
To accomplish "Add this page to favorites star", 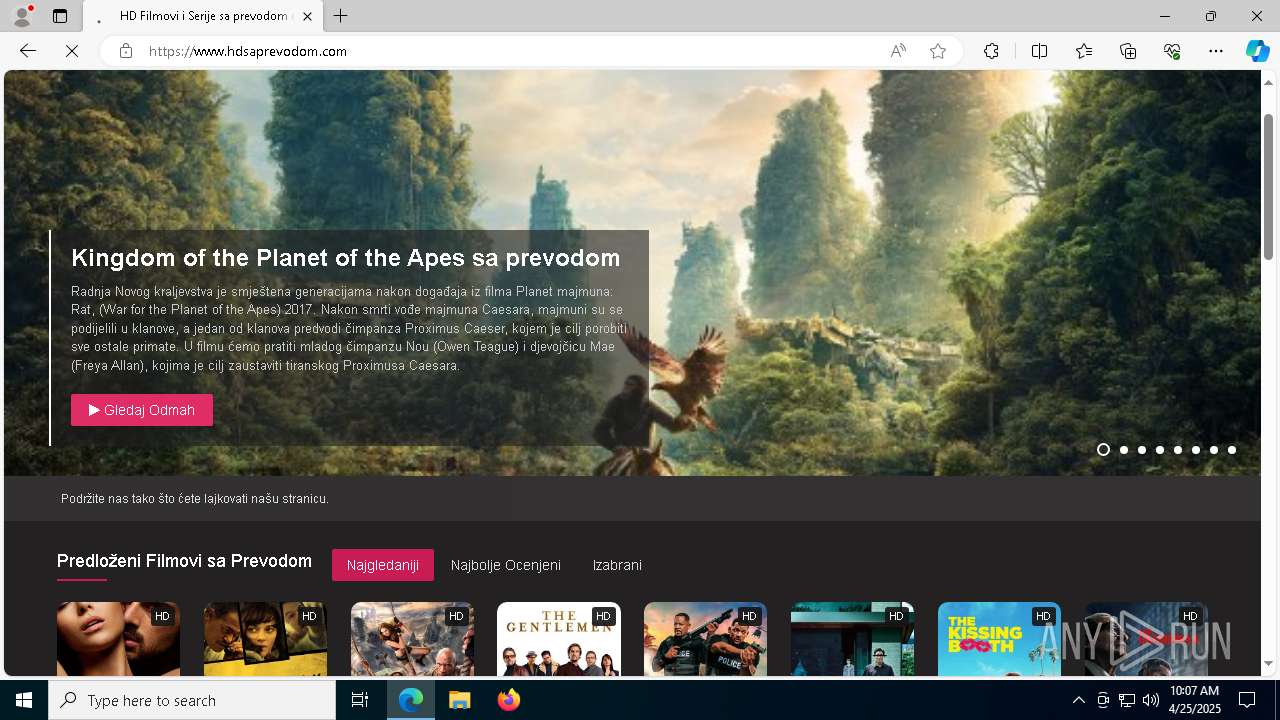I will 938,51.
